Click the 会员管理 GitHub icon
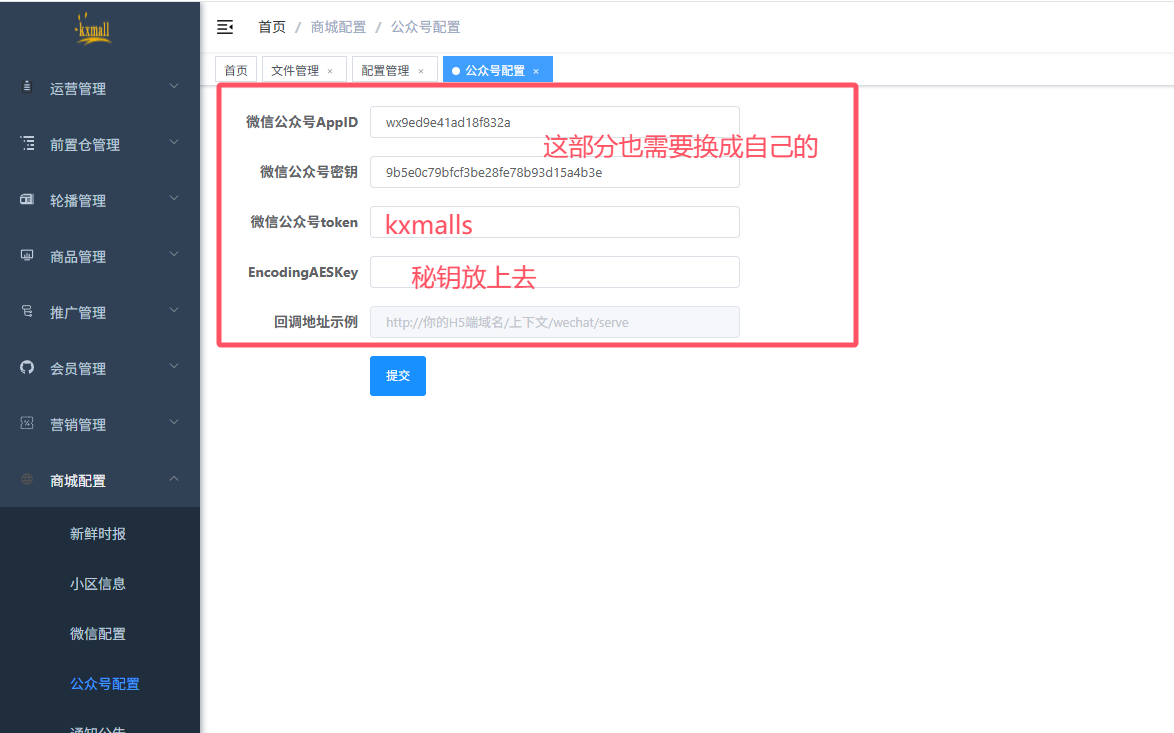Screen dimensions: 1174x733 [27, 368]
